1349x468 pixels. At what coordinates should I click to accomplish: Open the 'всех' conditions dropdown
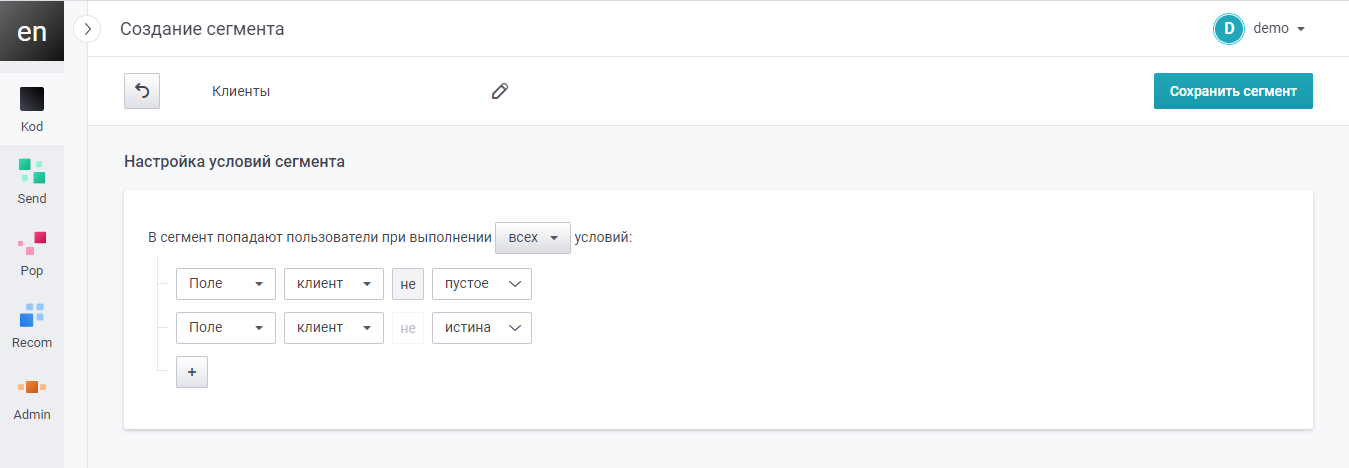pyautogui.click(x=533, y=238)
